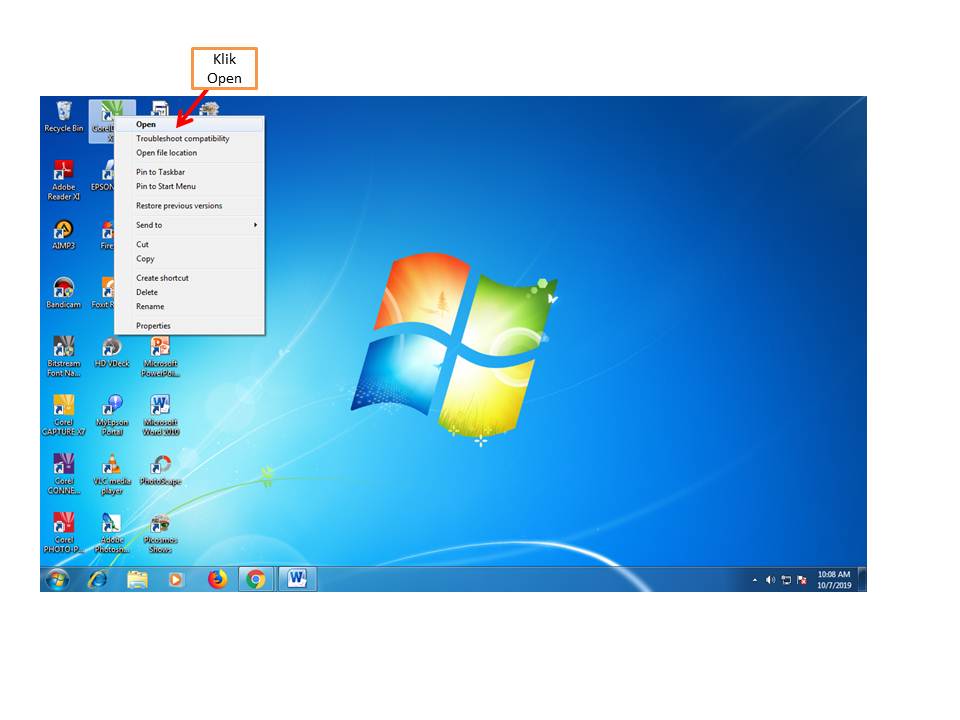The width and height of the screenshot is (960, 720).
Task: Click the taskbar clock showing 10:08 AM
Action: point(834,580)
